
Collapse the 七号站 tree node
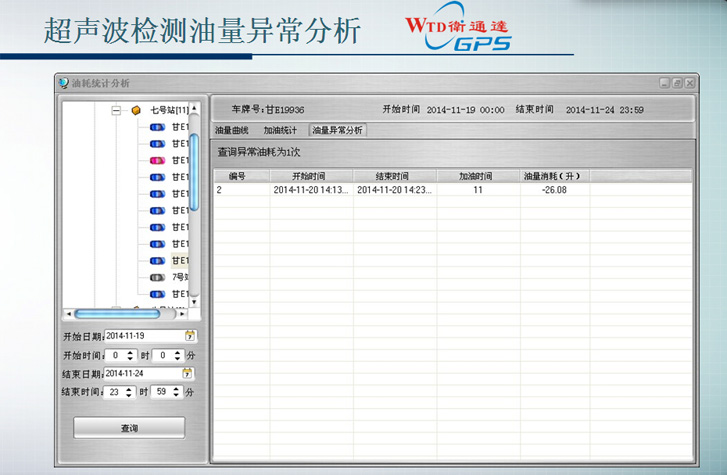pyautogui.click(x=116, y=110)
